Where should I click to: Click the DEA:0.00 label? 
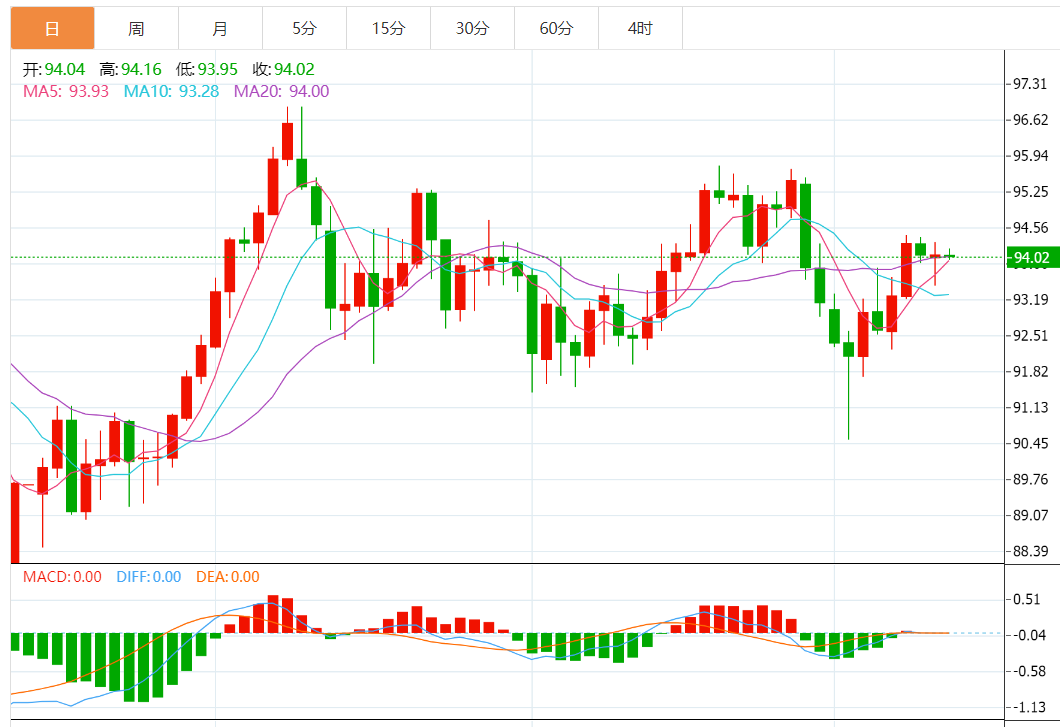[228, 577]
